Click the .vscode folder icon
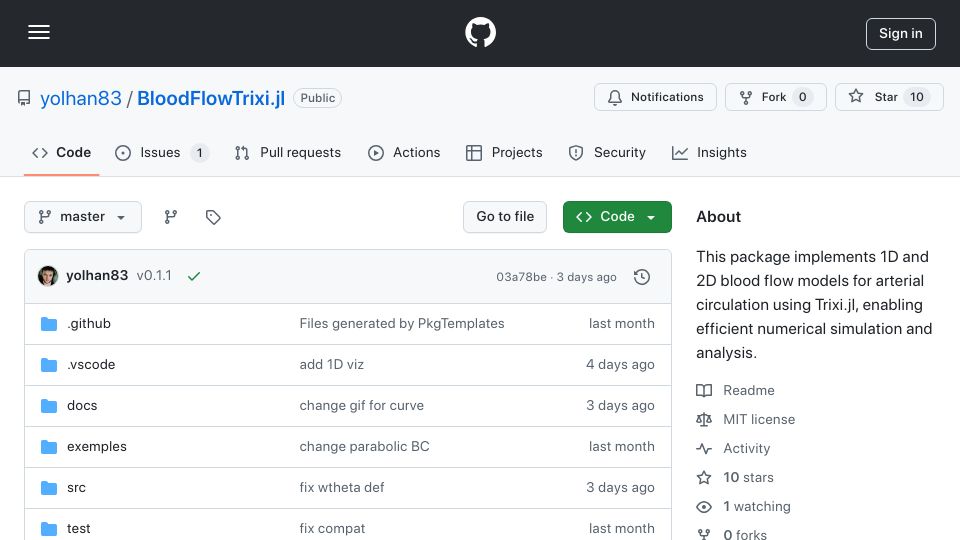 coord(49,365)
